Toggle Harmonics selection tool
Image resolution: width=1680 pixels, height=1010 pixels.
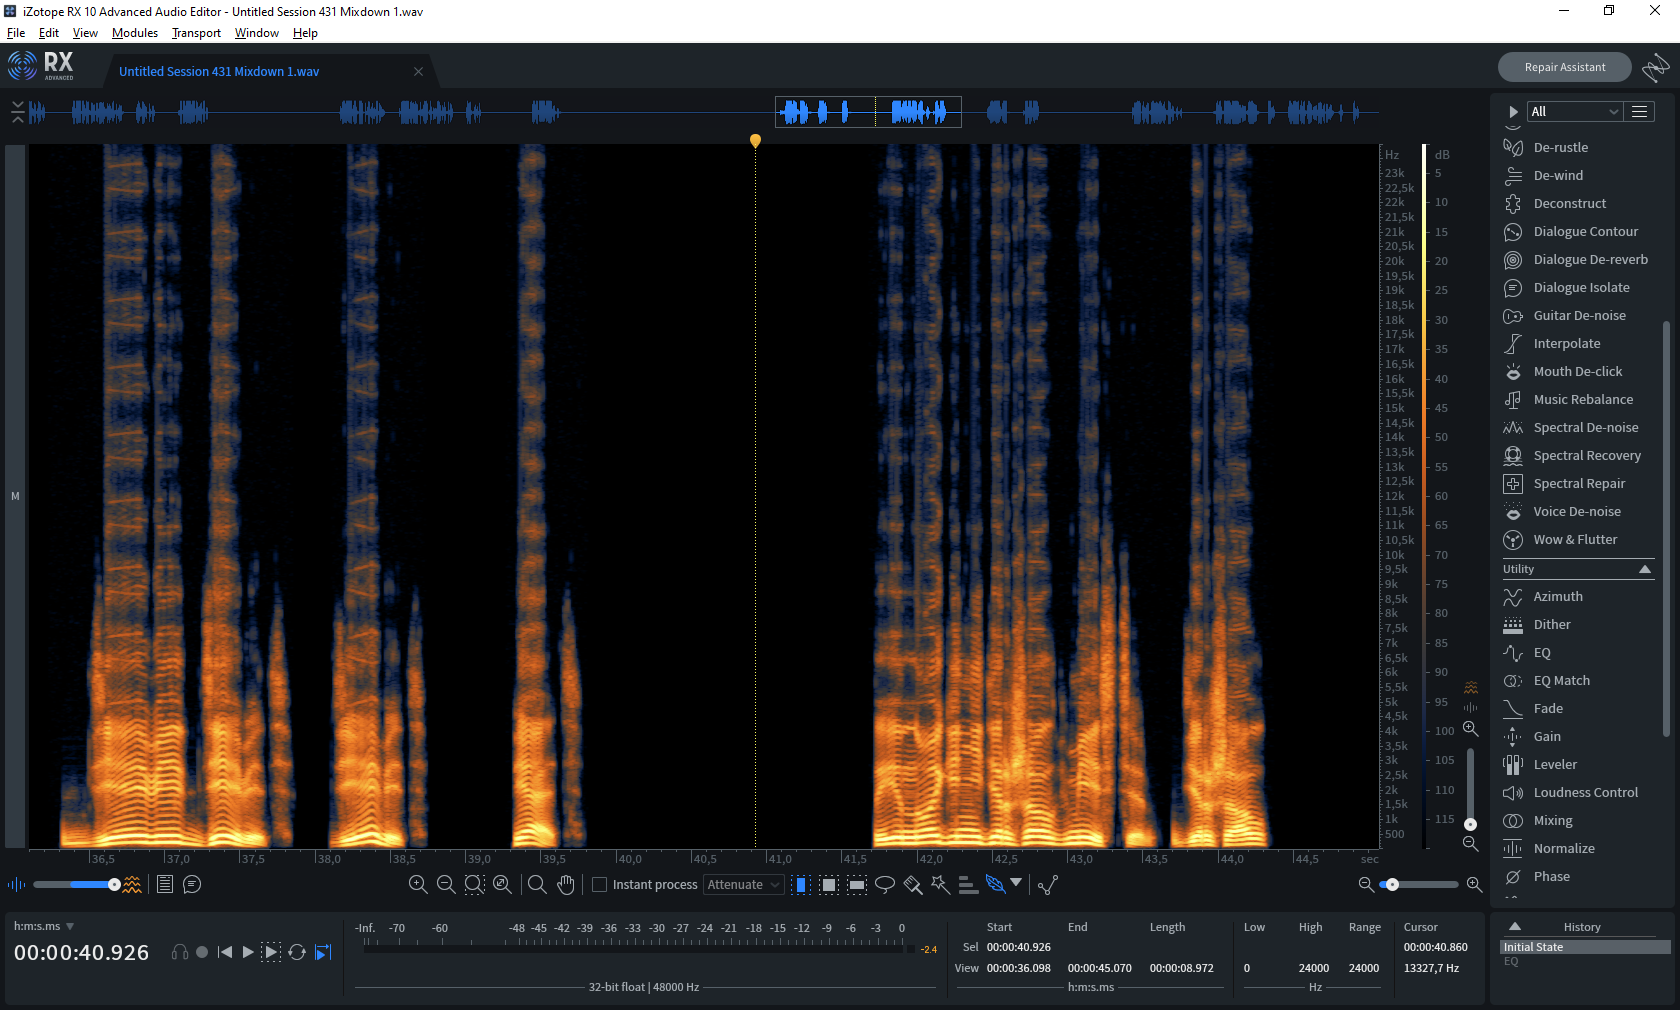968,884
